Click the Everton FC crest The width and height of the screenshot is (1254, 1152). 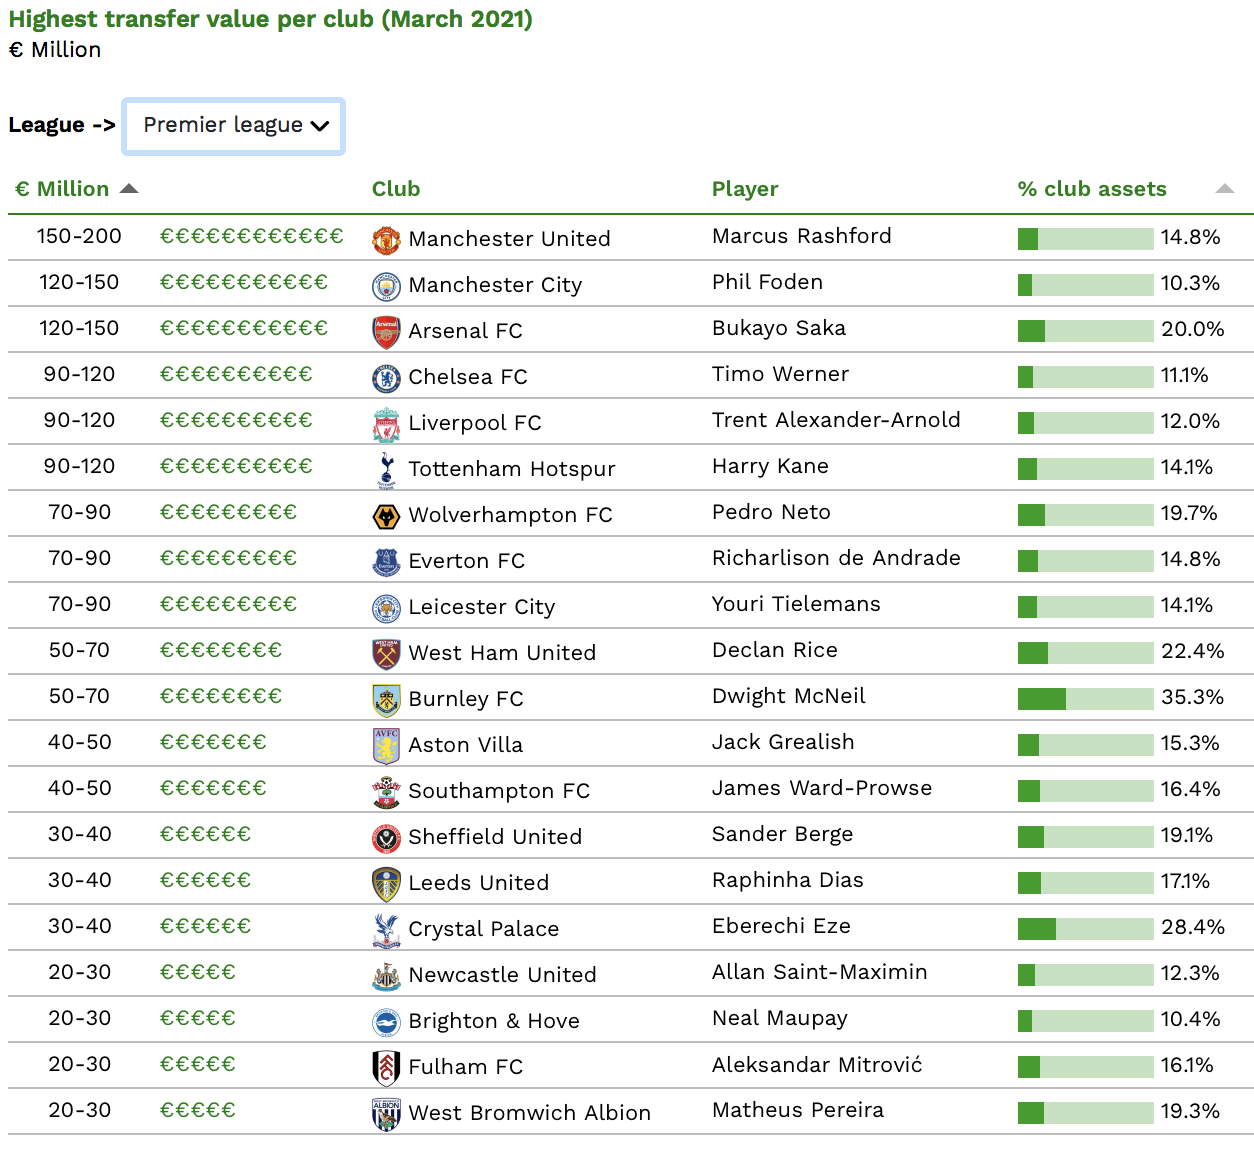[x=386, y=562]
